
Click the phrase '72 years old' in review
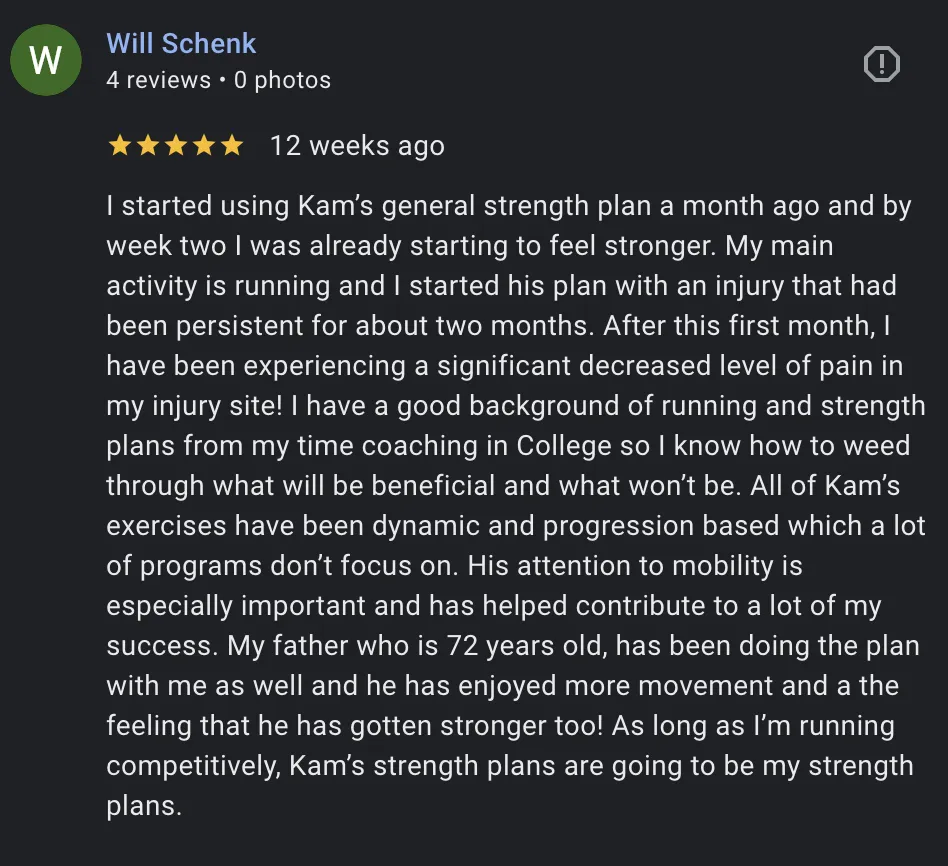tap(527, 646)
